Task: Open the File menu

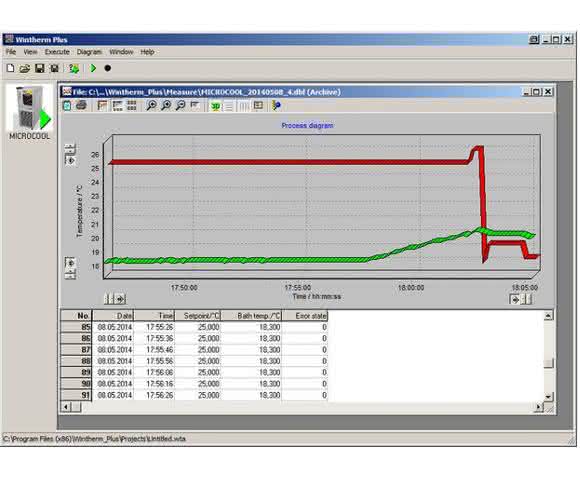Action: coord(11,52)
